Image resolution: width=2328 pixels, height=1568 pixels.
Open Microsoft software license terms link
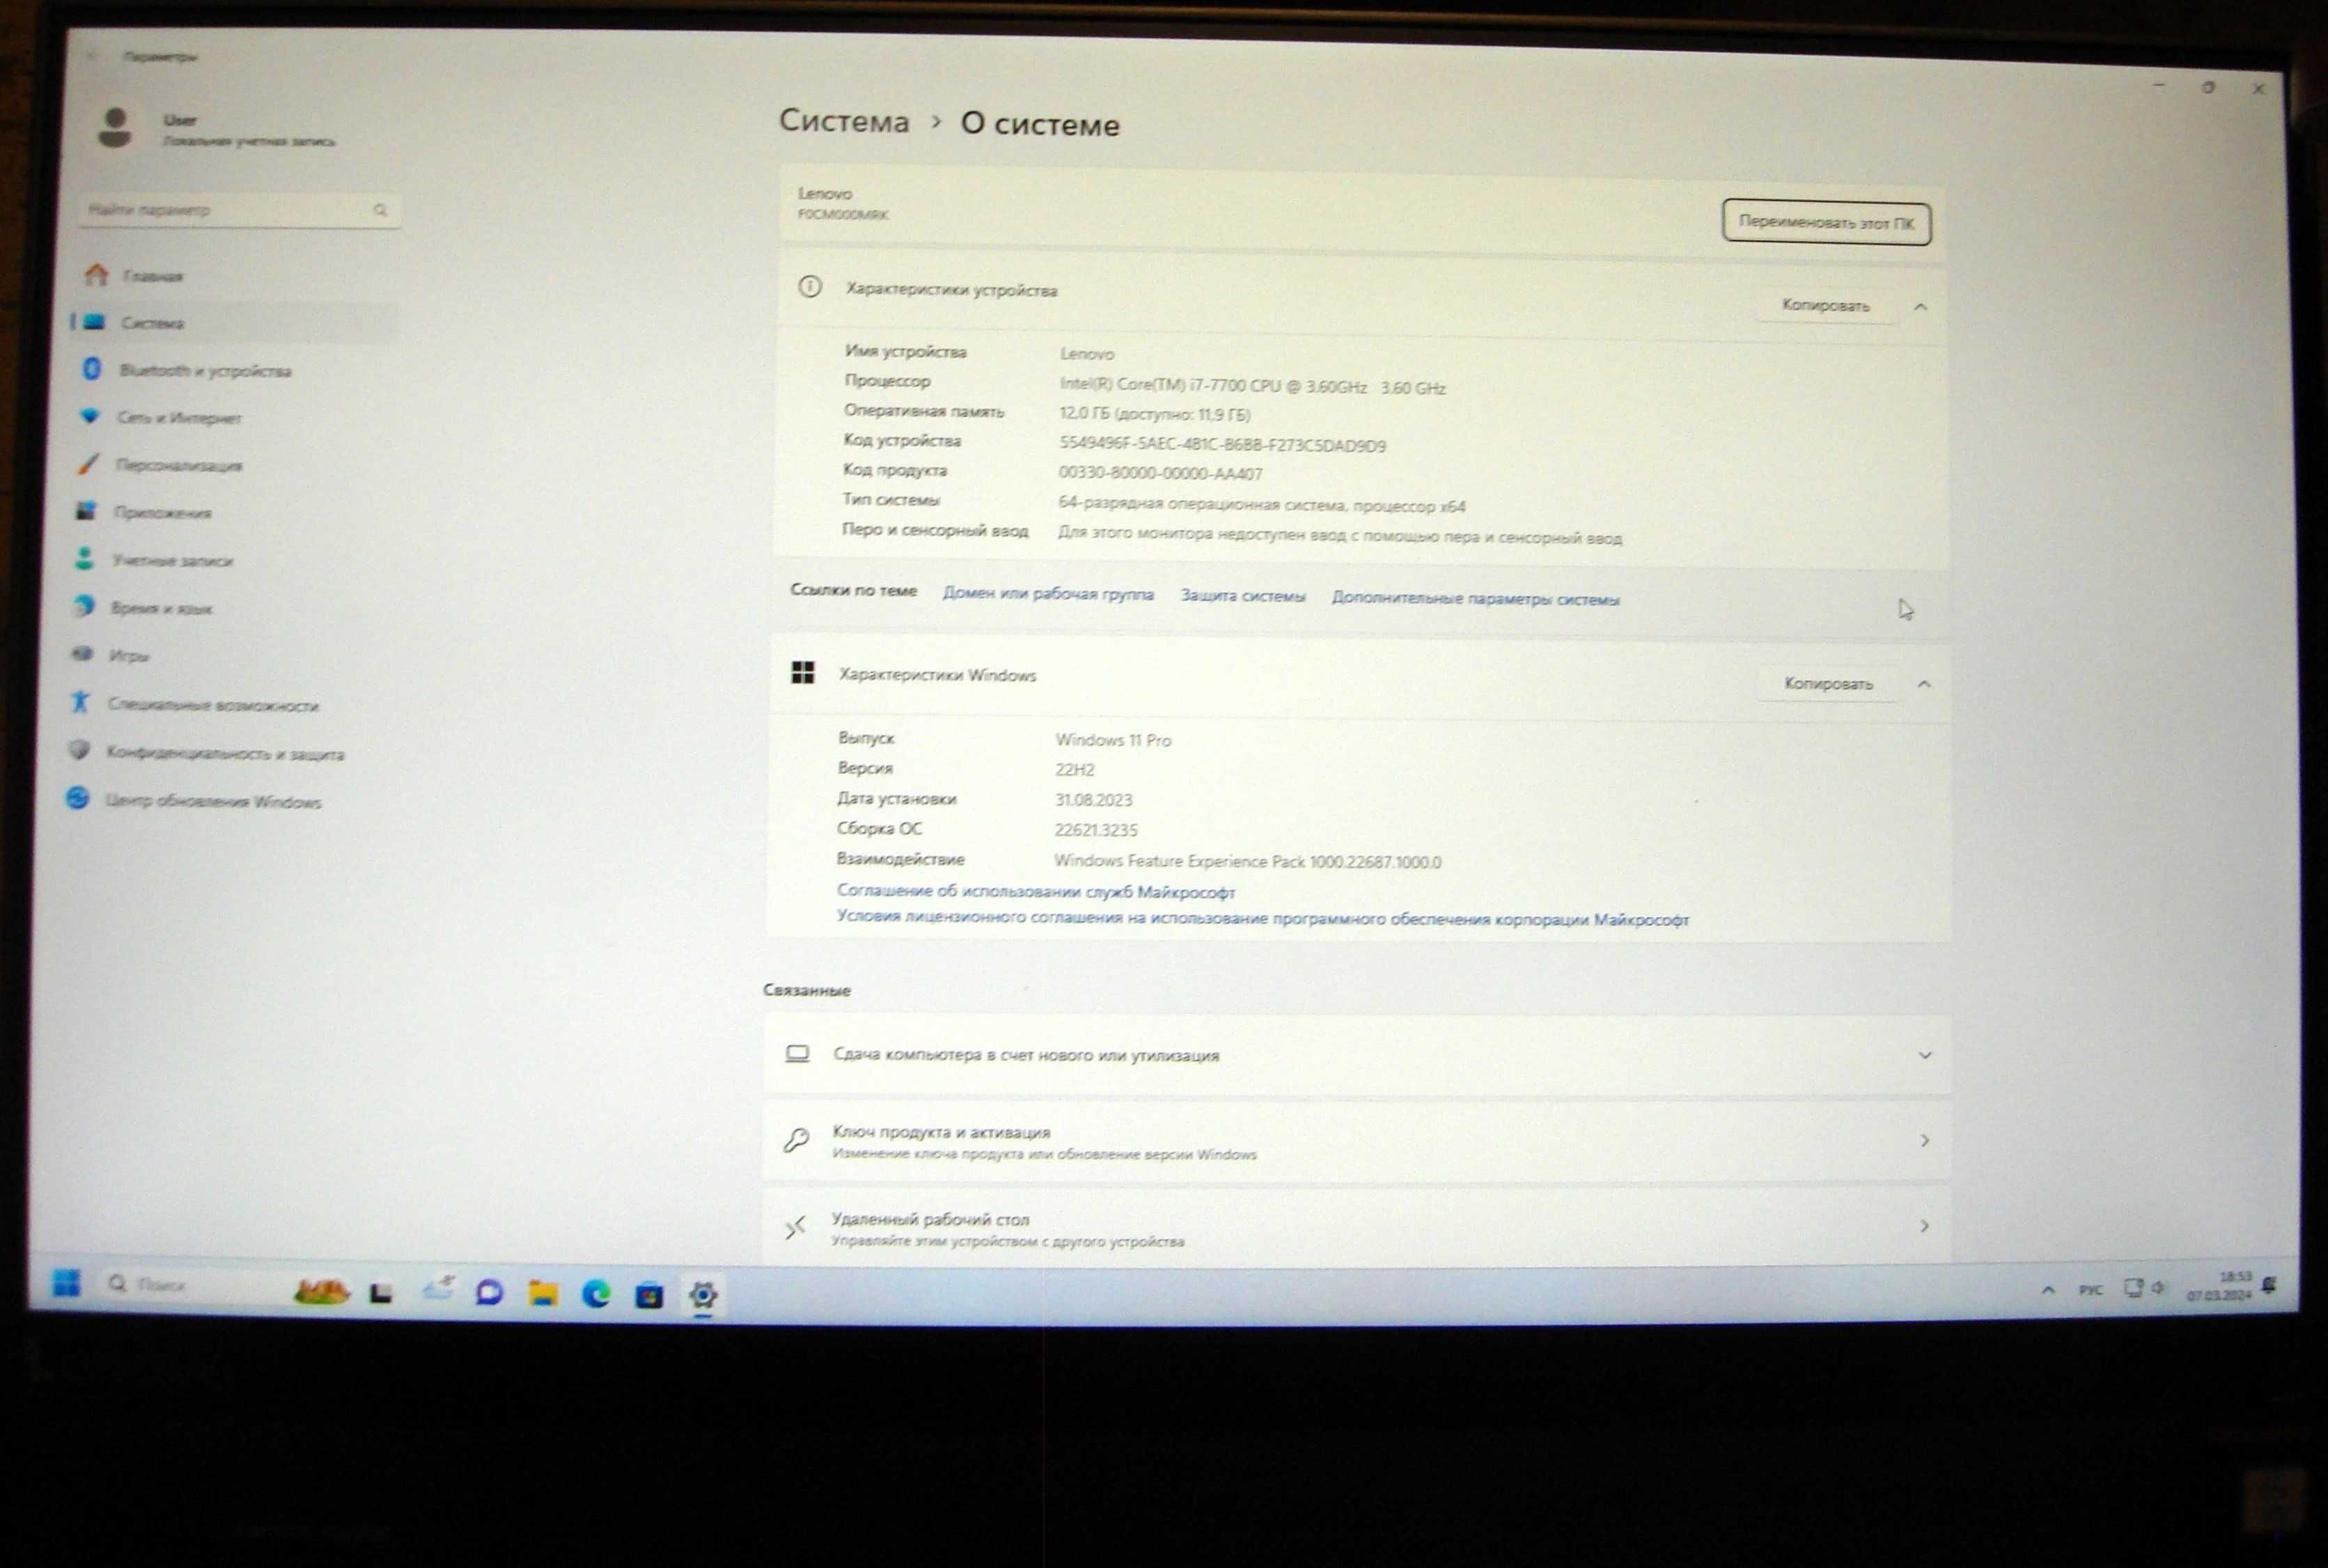[1263, 918]
